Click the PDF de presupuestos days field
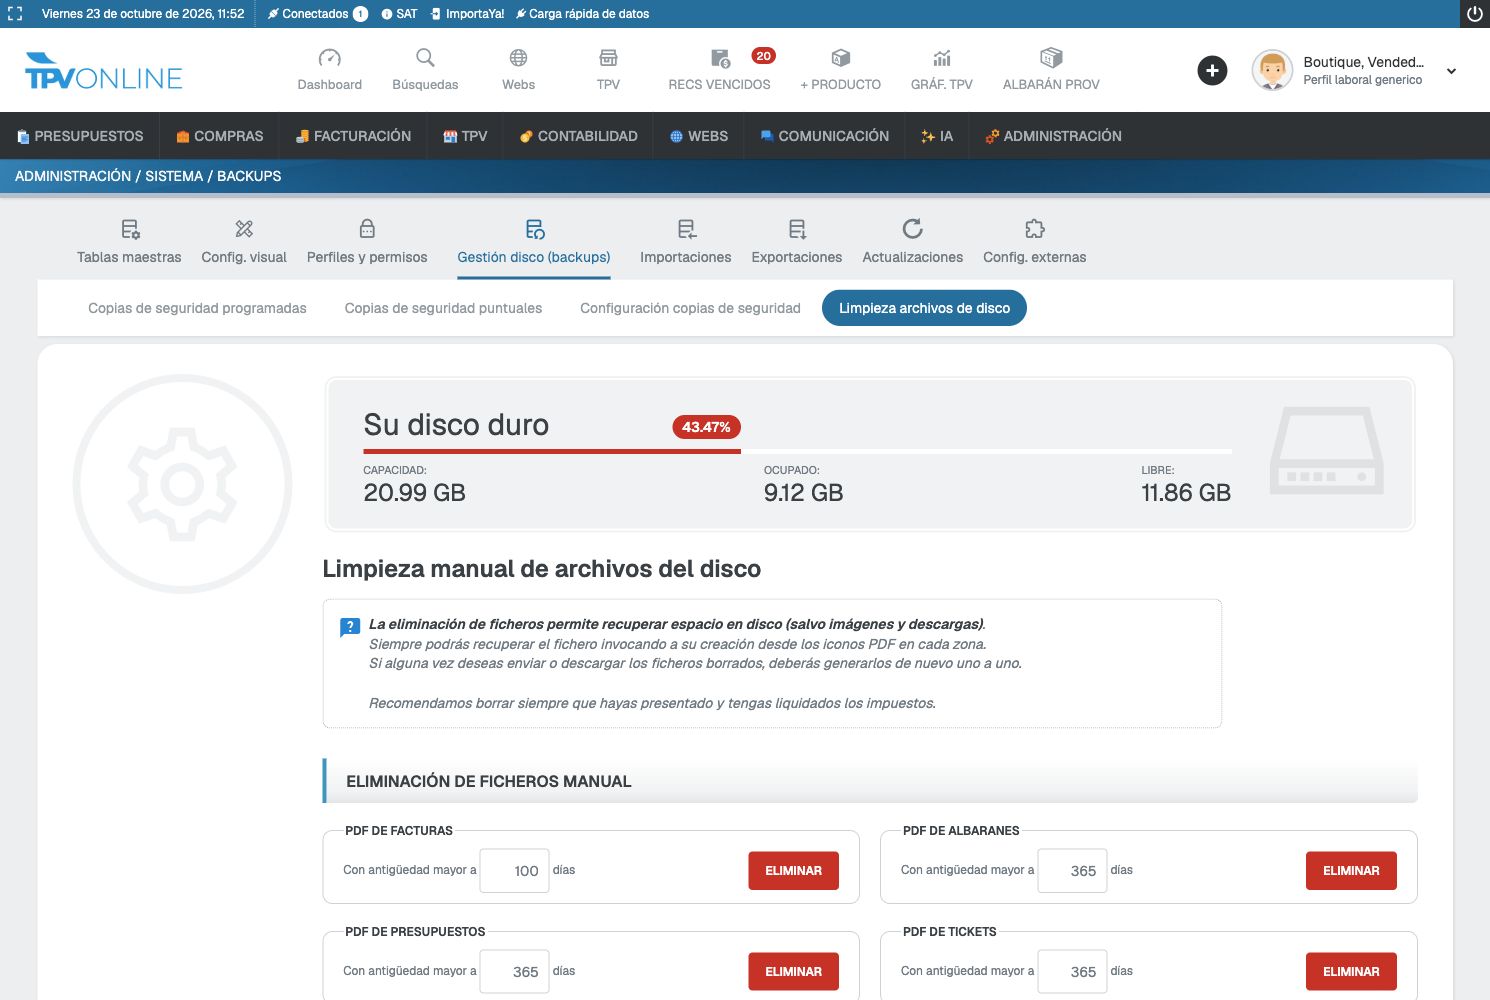Screen dimensions: 1490x1000 click(x=514, y=971)
